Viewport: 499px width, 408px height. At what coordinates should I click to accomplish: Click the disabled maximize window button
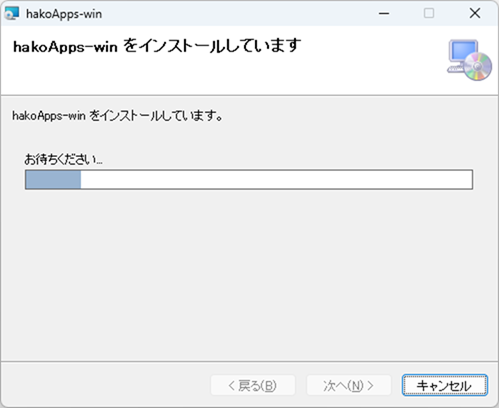[x=429, y=13]
